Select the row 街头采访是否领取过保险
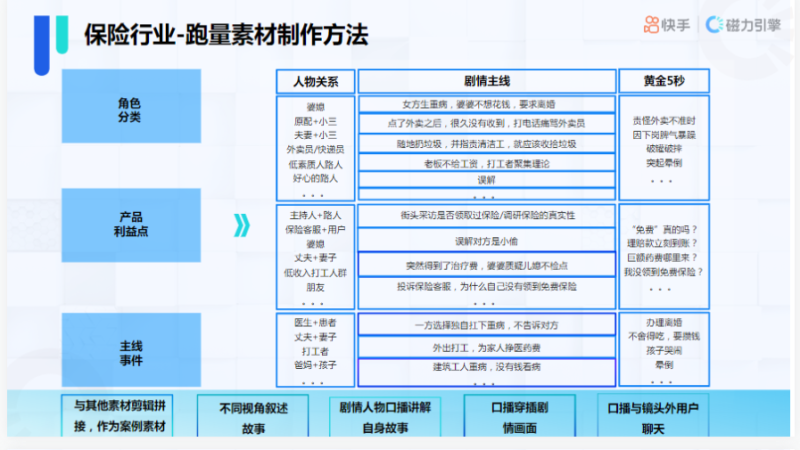The image size is (800, 450). tap(487, 216)
